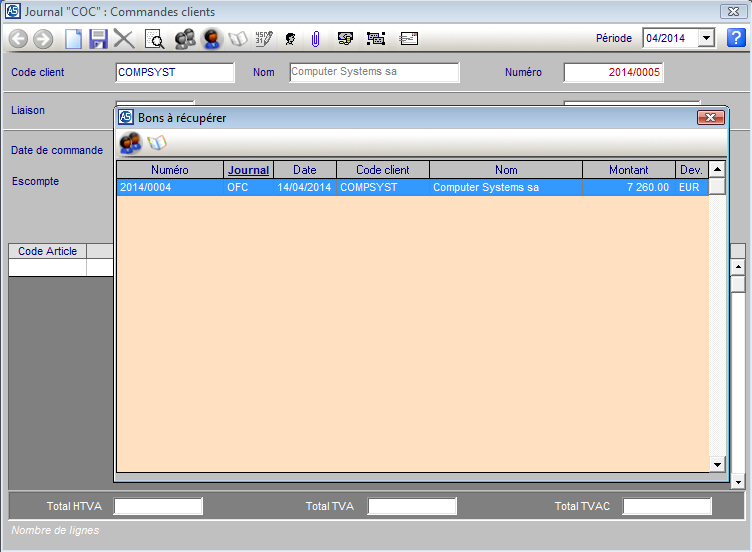The height and width of the screenshot is (552, 752).
Task: Close the Bons à récupérer dialog
Action: point(710,118)
